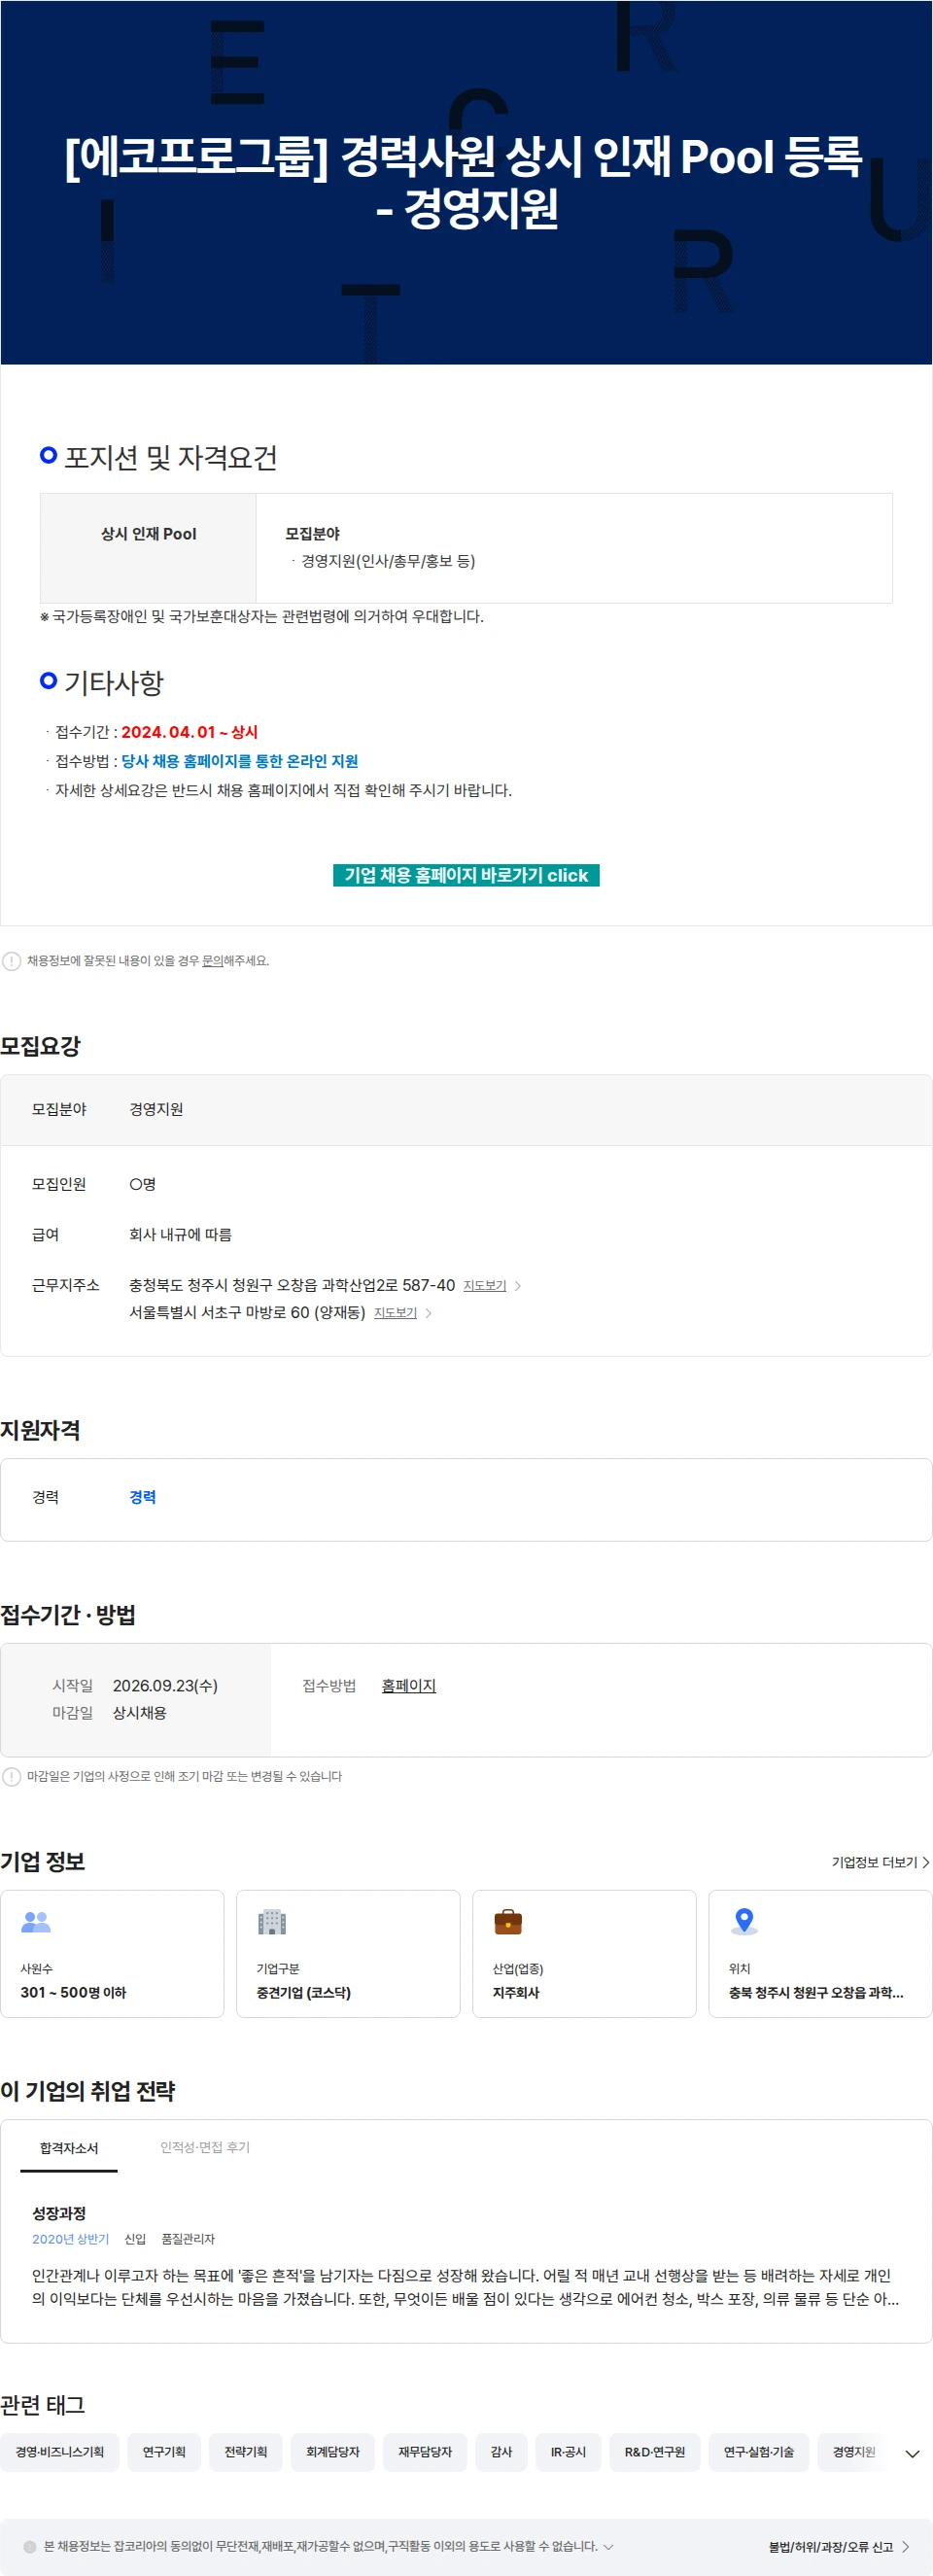Select the 합격자소서 tab
This screenshot has width=933, height=2576.
point(69,2148)
